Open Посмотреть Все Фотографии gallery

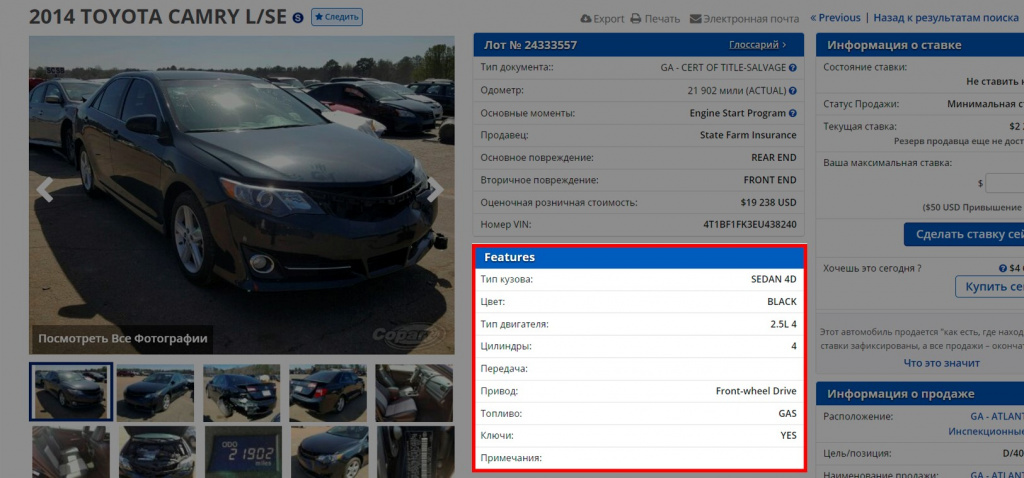pyautogui.click(x=123, y=339)
